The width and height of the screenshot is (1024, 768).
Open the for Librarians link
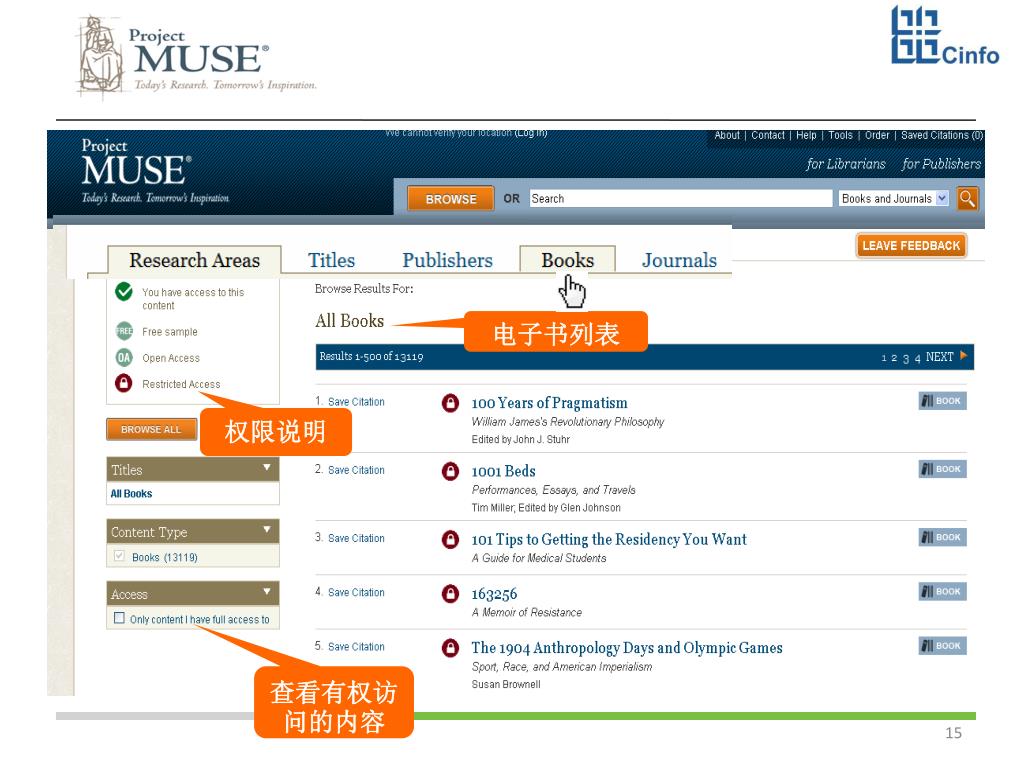[x=846, y=164]
